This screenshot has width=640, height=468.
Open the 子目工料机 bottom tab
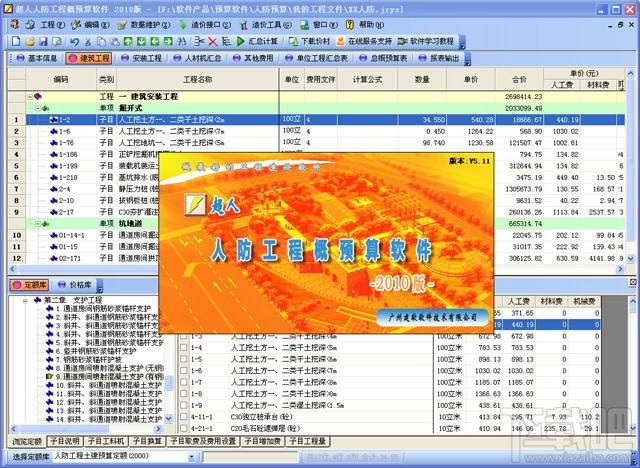(106, 441)
